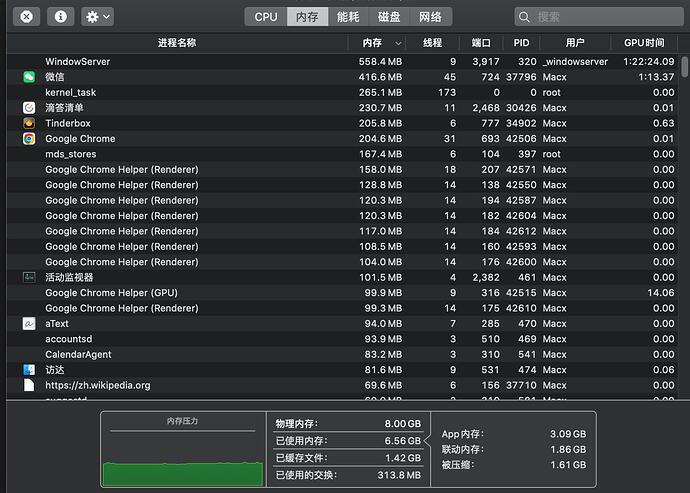Click the https://zh.wikipedia.org process name

[98, 385]
